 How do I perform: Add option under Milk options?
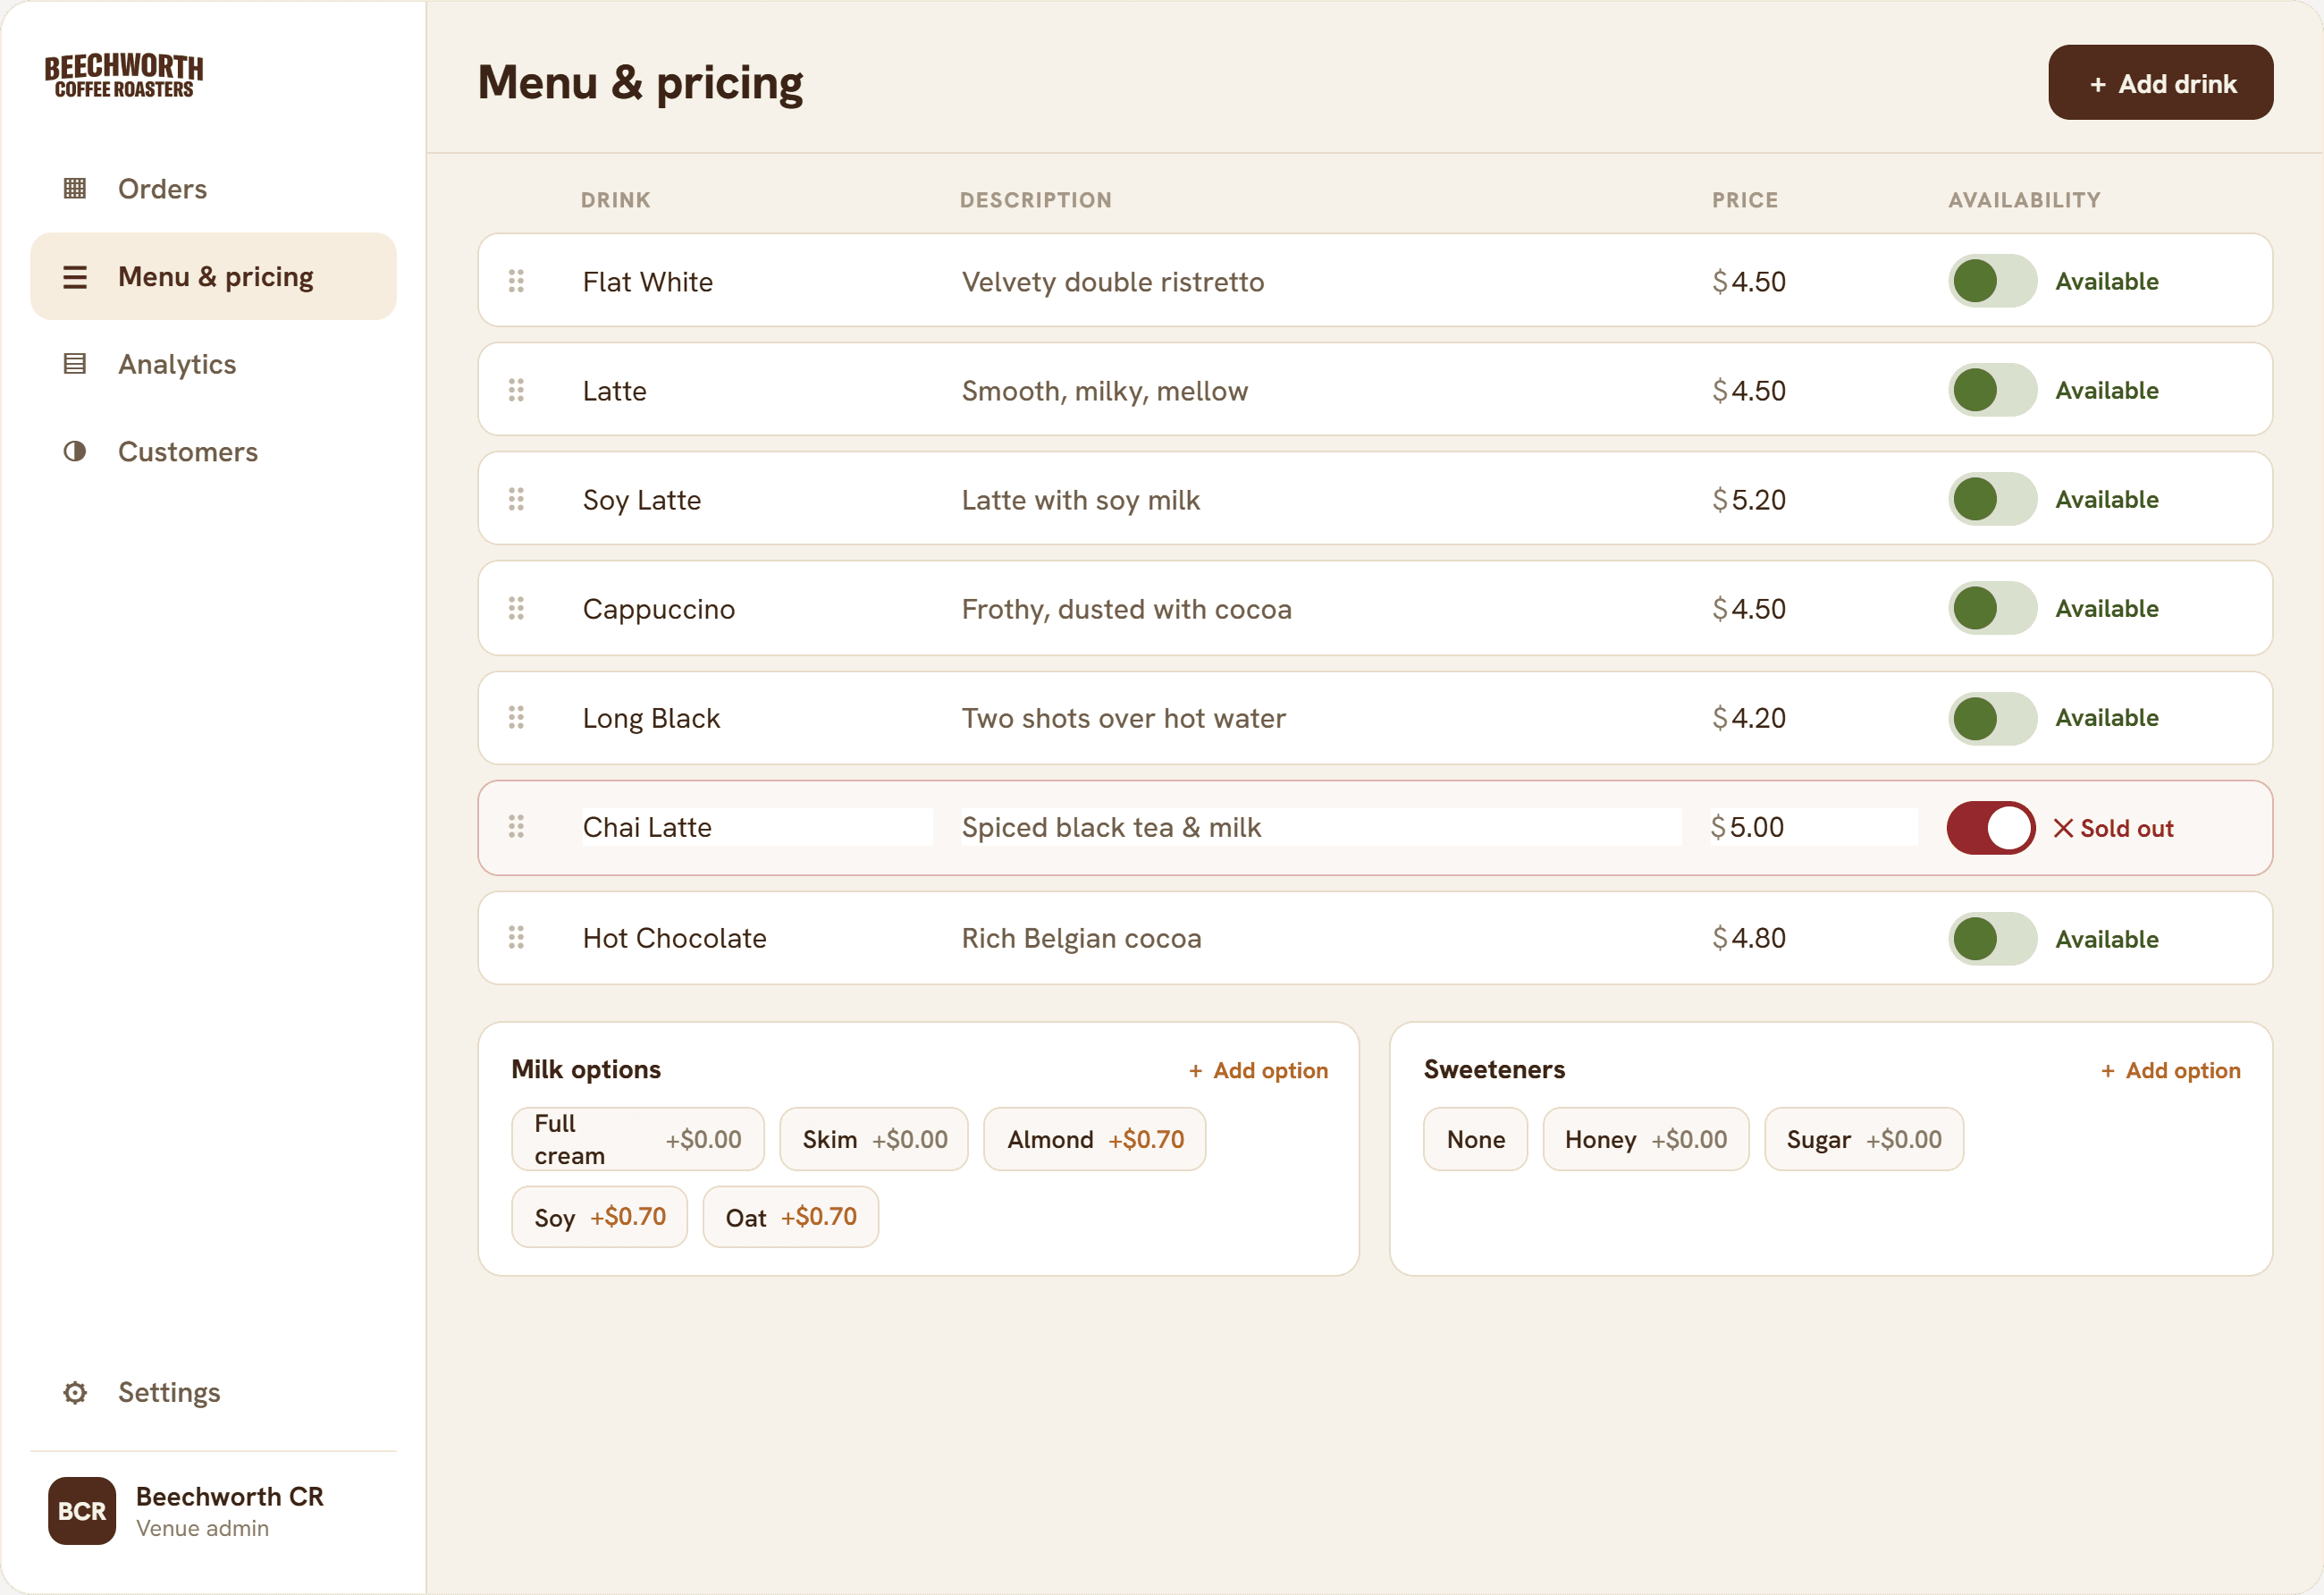(1258, 1070)
